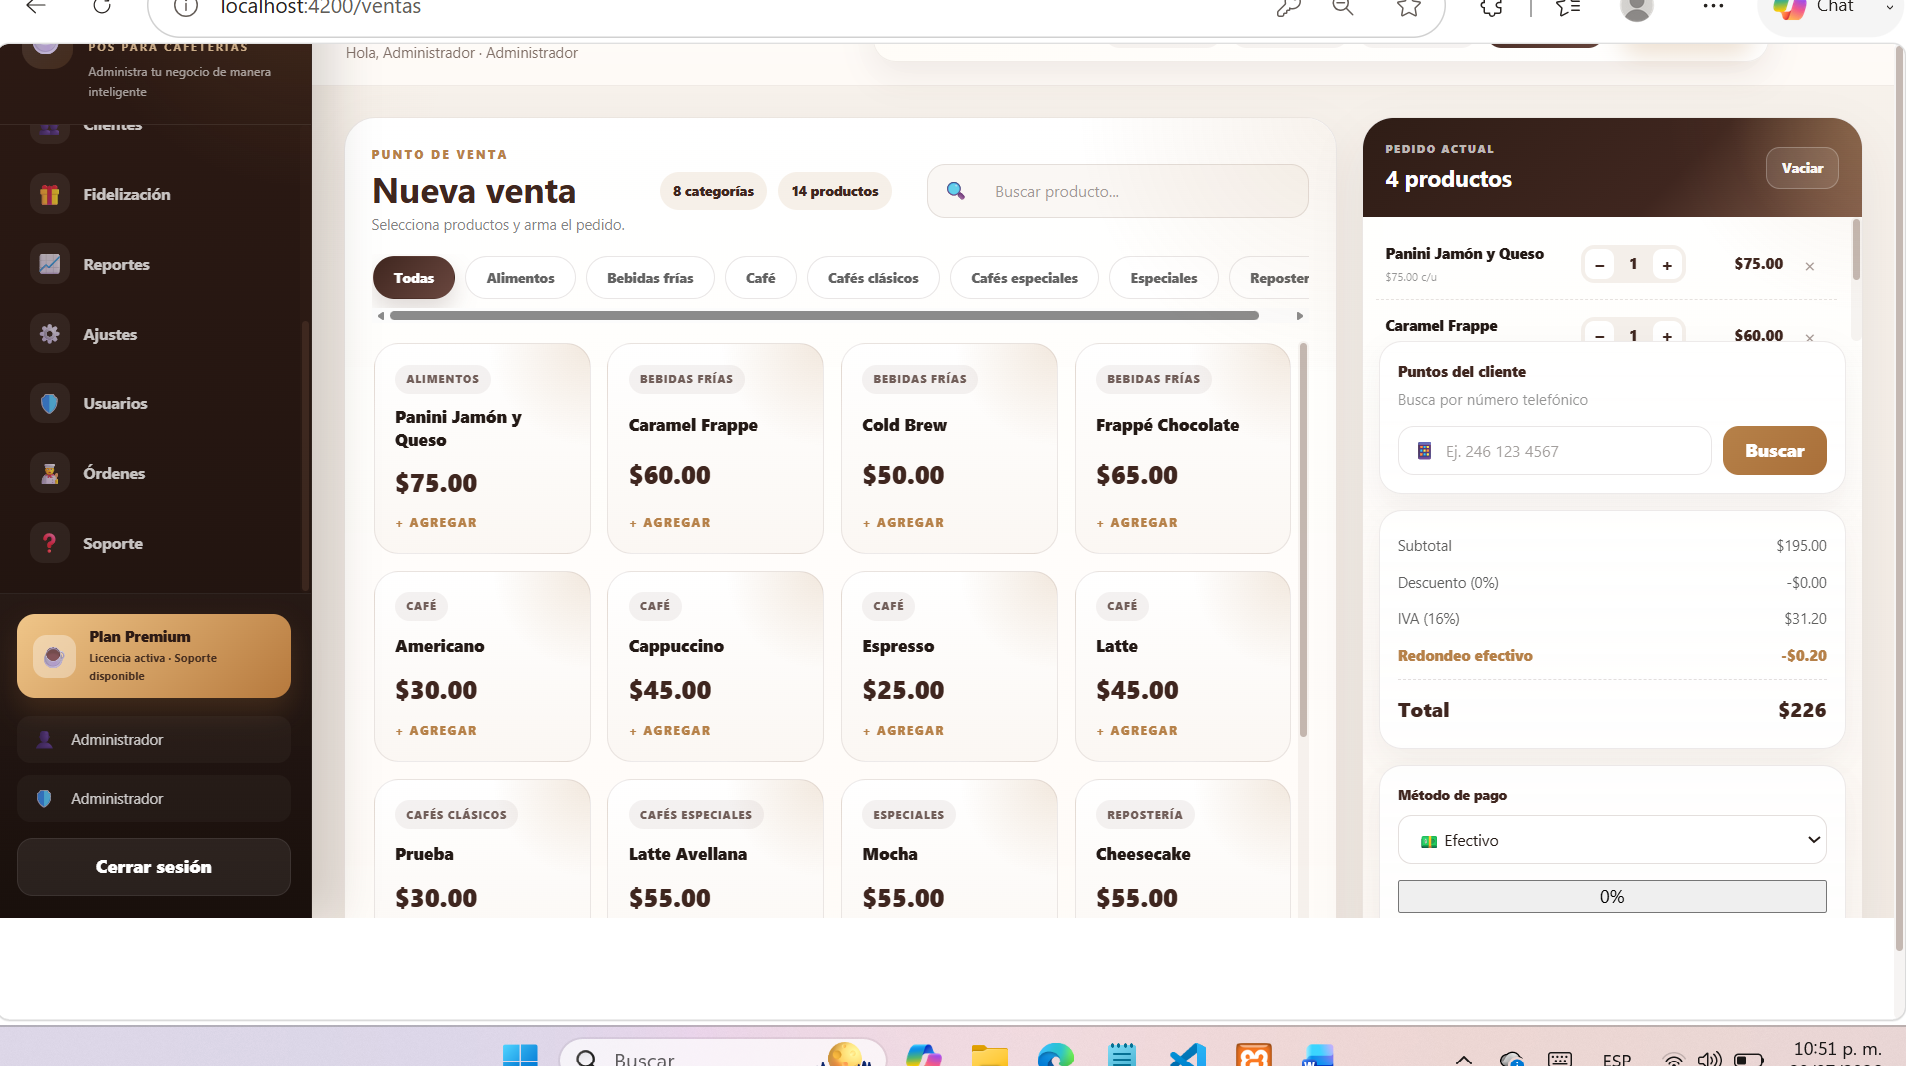Screen dimensions: 1906x1066
Task: Open the browser back arrow
Action: [x=36, y=7]
